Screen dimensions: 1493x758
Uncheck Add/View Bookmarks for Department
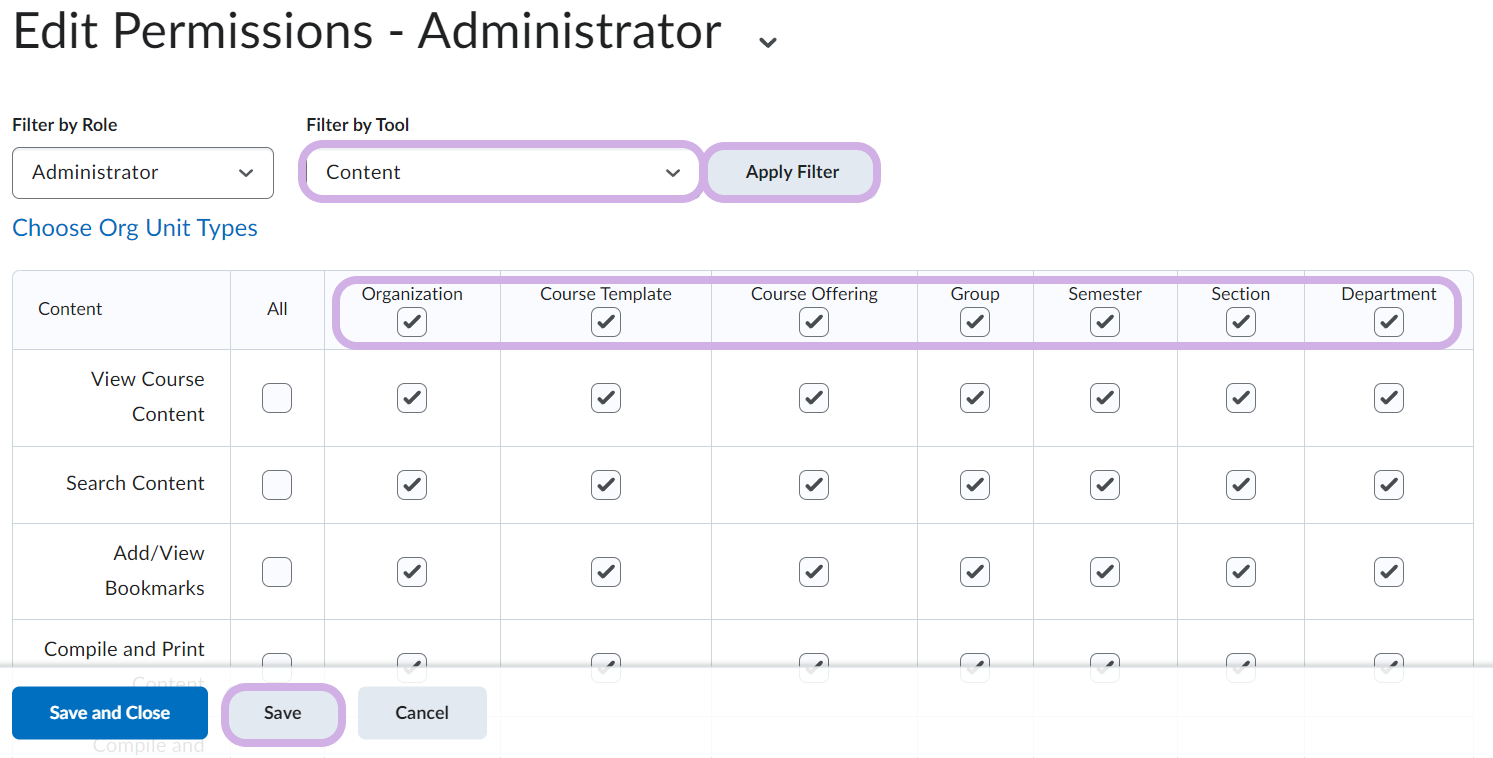pyautogui.click(x=1388, y=572)
